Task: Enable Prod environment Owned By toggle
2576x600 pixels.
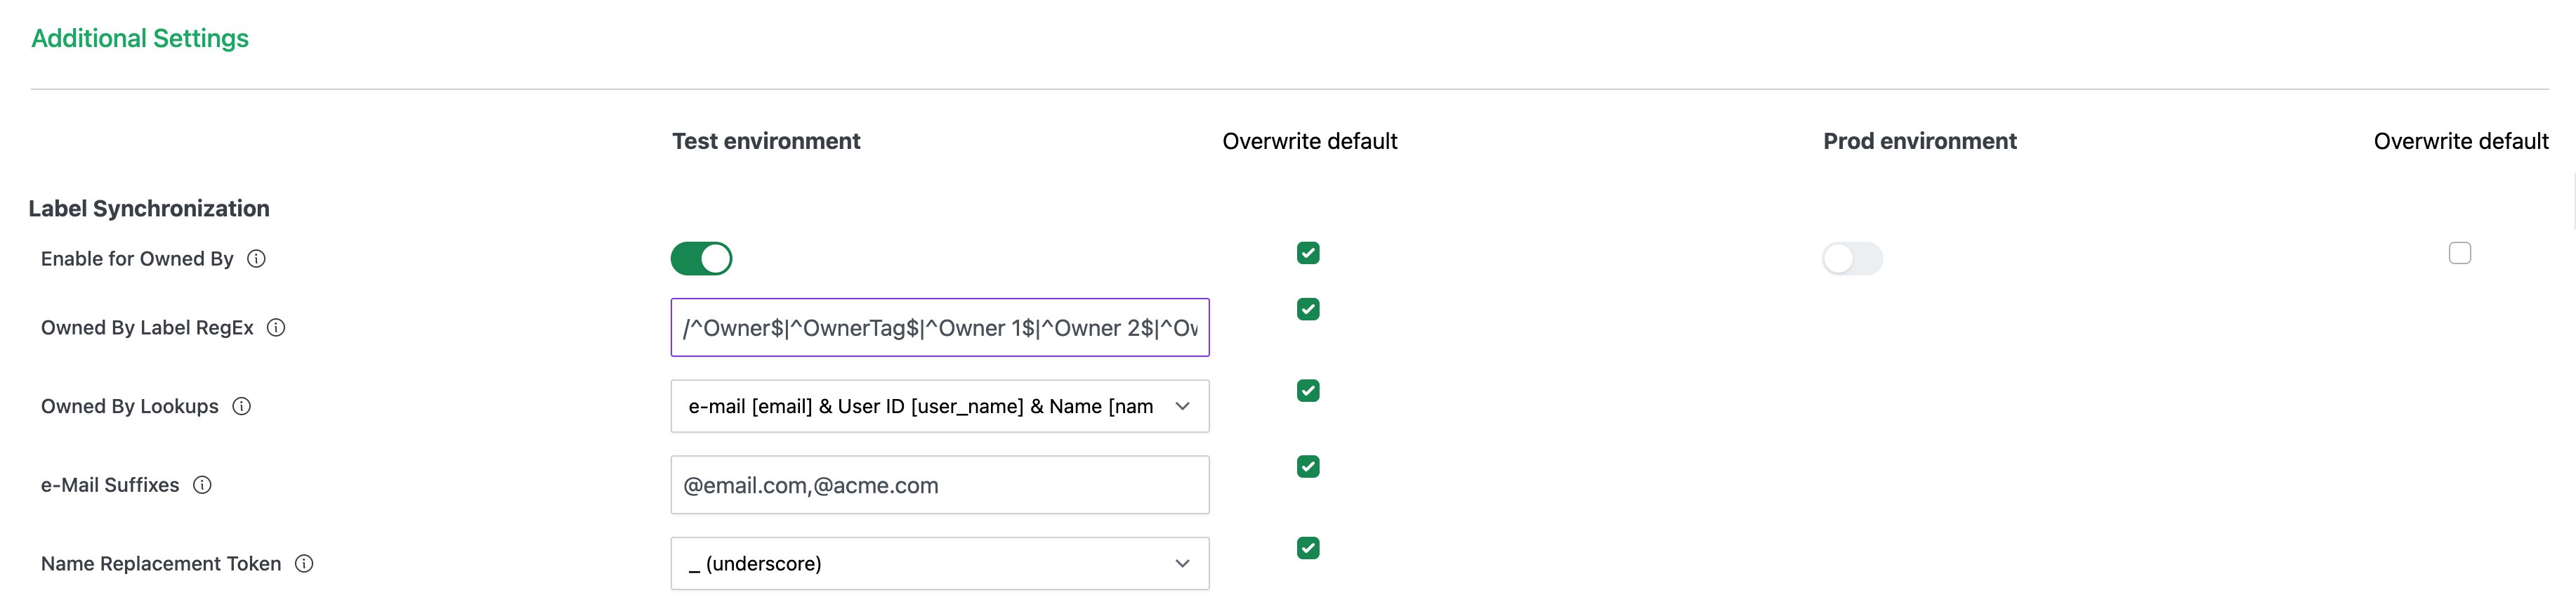Action: pyautogui.click(x=1853, y=259)
